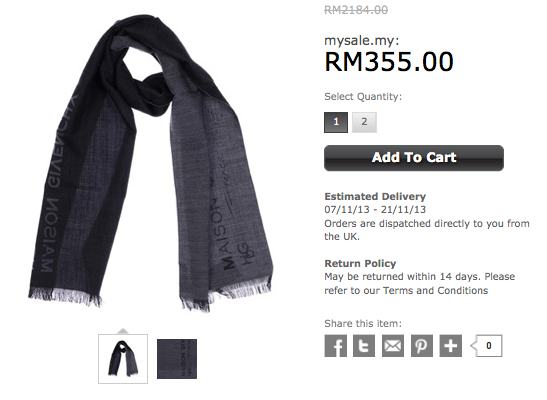This screenshot has height=400, width=547.
Task: Select quantity 1
Action: (336, 122)
